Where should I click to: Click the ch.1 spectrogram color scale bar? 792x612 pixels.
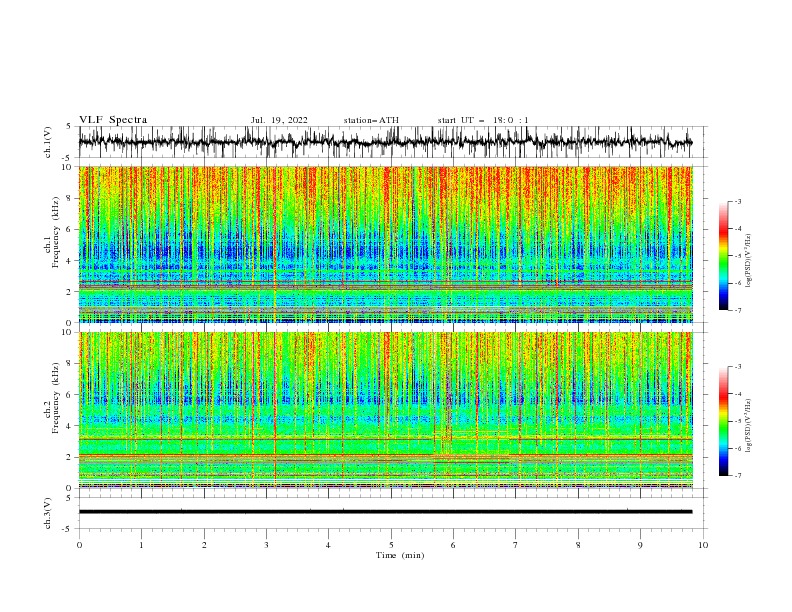[x=723, y=256]
